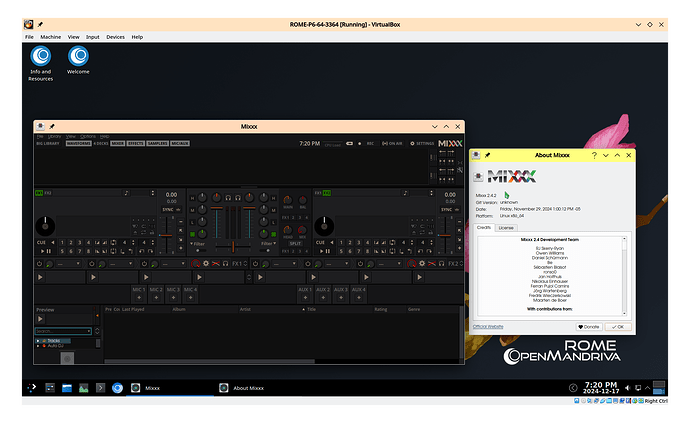
Task: Click the Preview deck play button
Action: [40, 319]
